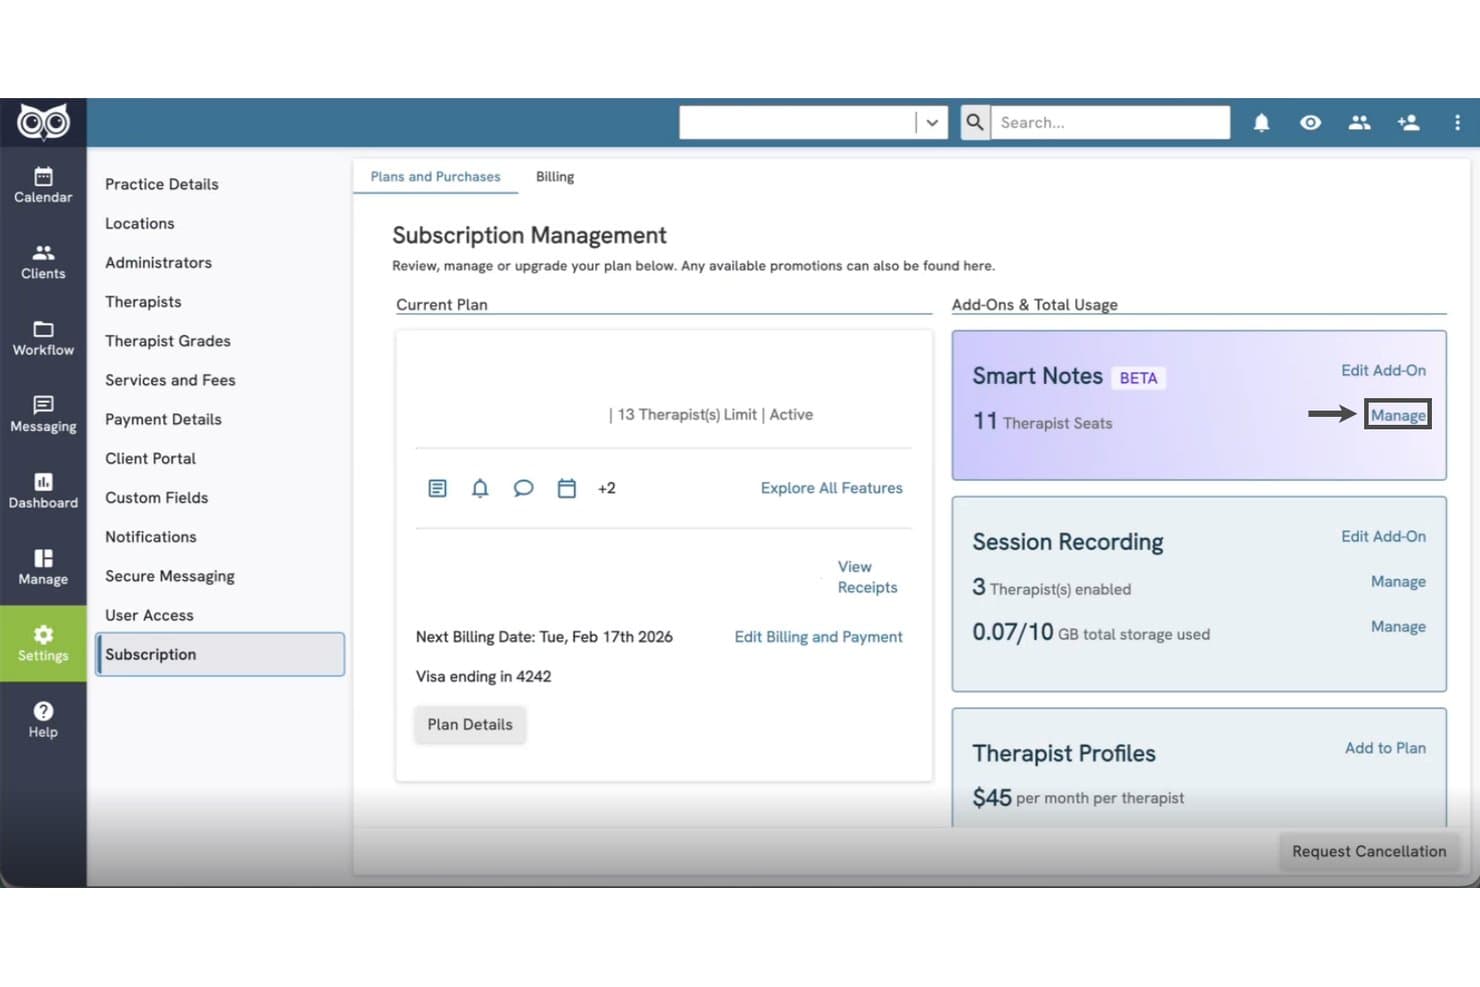Click the magnifying glass search icon
The image size is (1480, 987).
(975, 122)
